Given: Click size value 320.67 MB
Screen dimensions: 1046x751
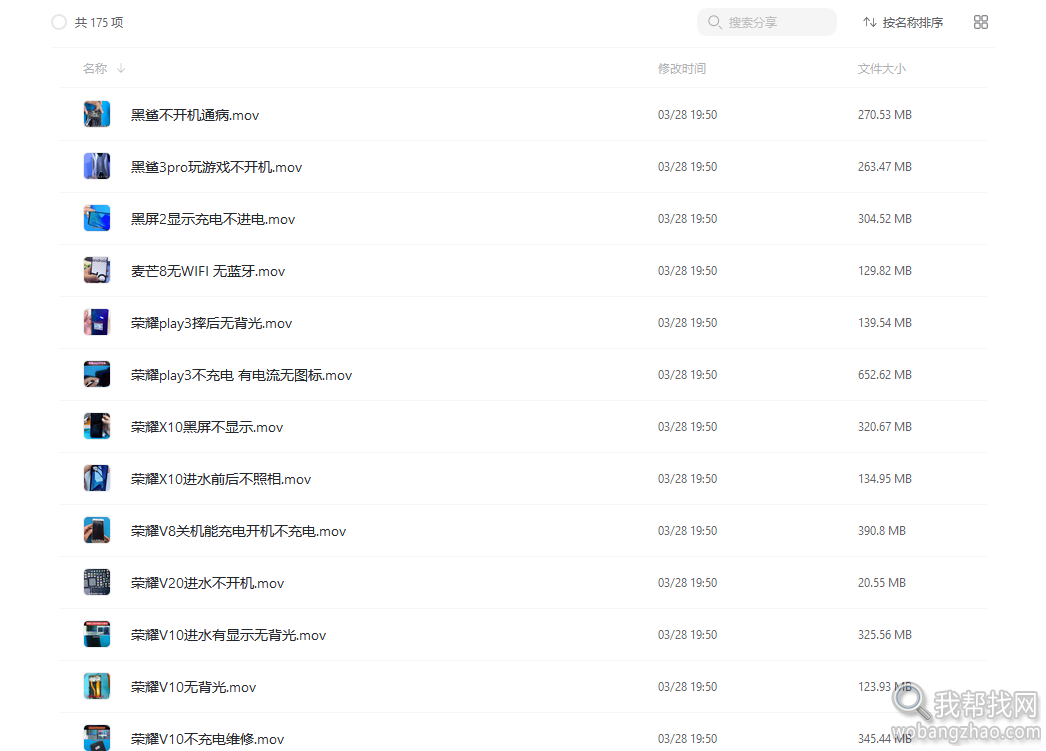Looking at the screenshot, I should pos(885,427).
